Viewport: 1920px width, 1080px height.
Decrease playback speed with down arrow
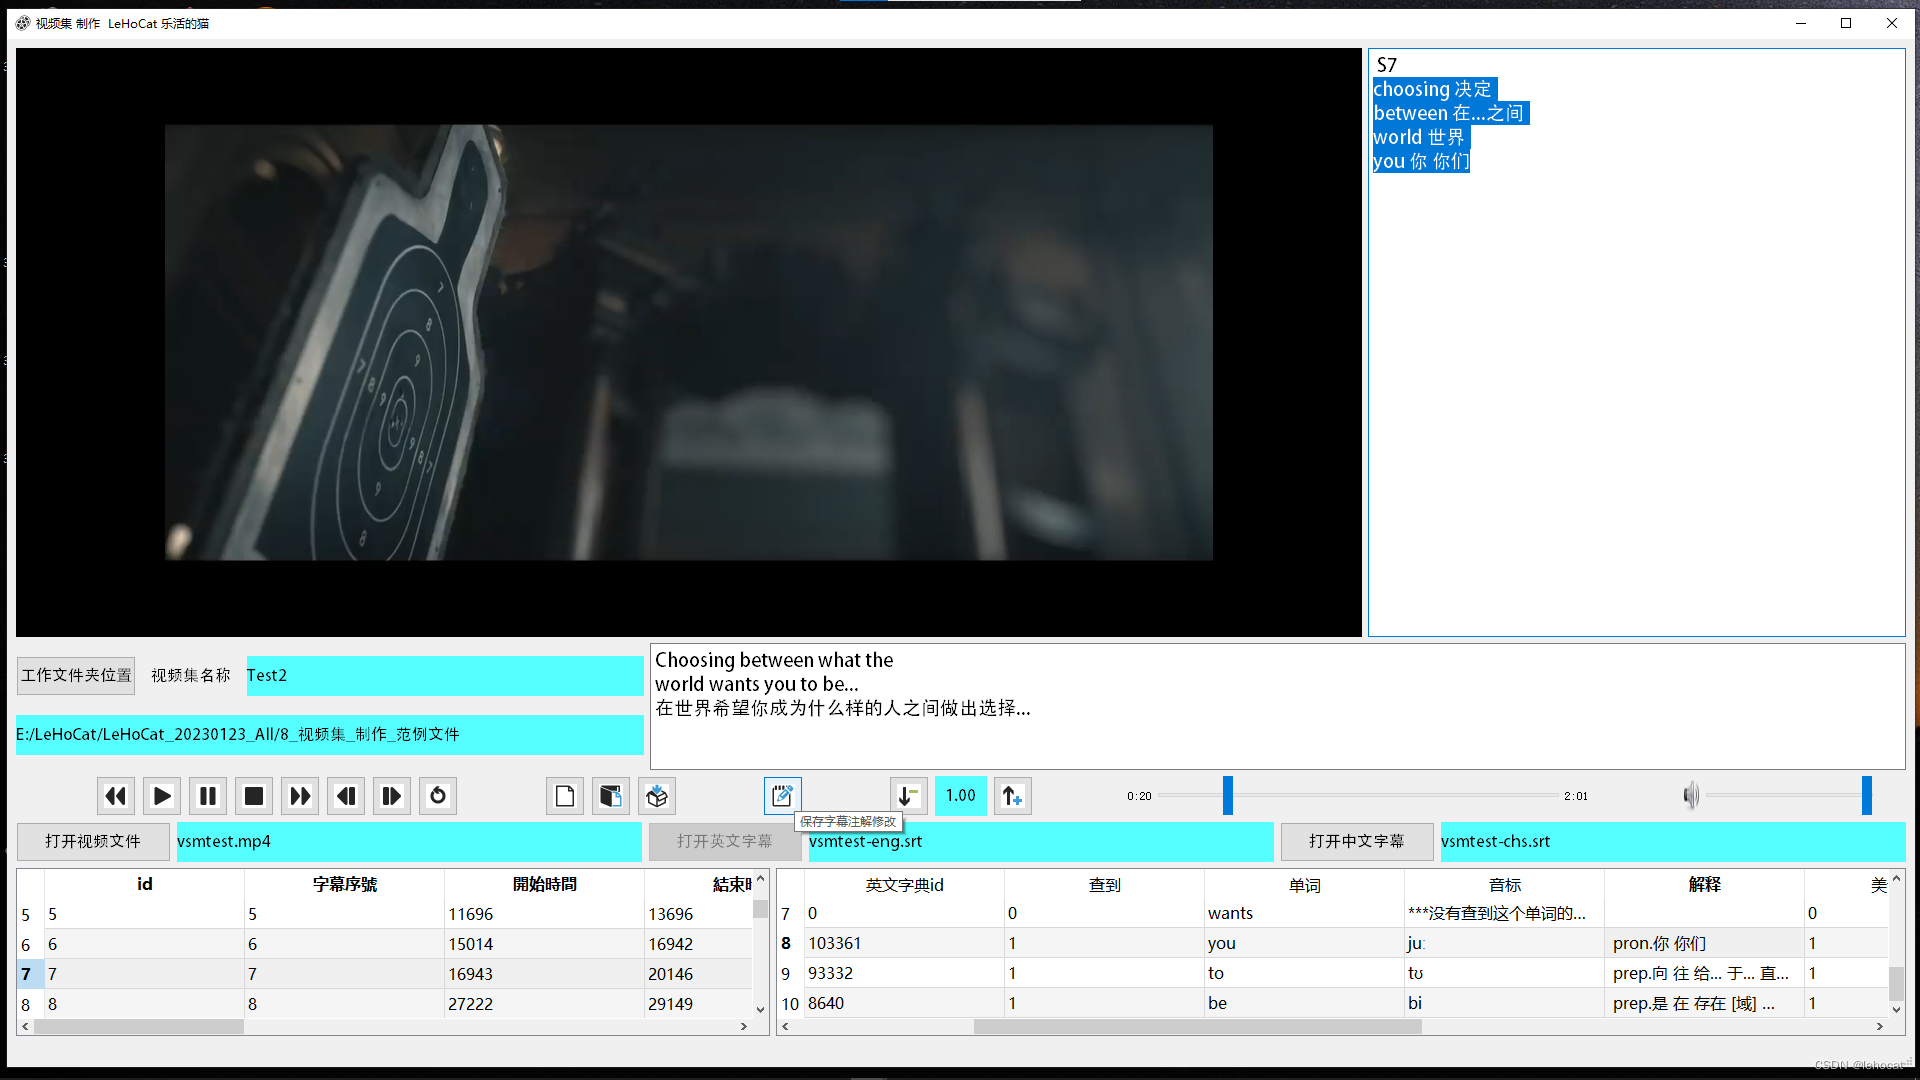(x=908, y=796)
